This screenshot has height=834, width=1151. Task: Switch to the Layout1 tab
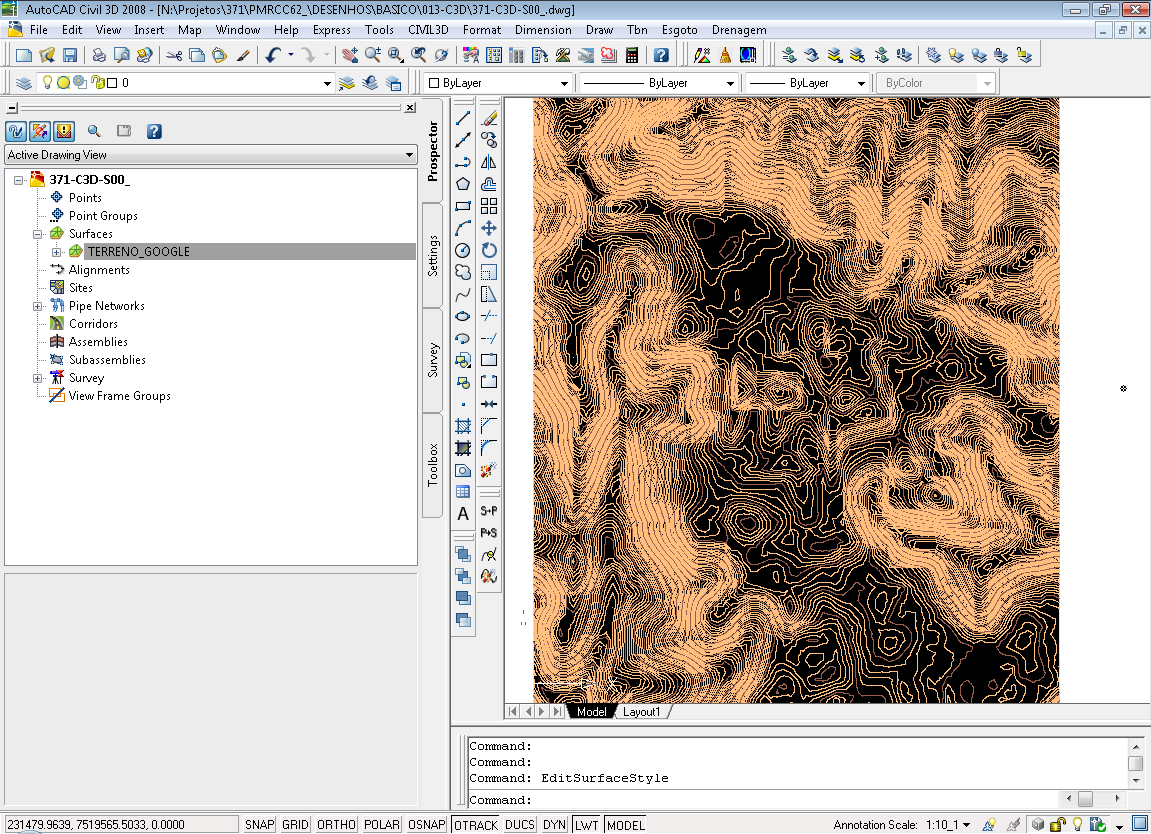642,712
